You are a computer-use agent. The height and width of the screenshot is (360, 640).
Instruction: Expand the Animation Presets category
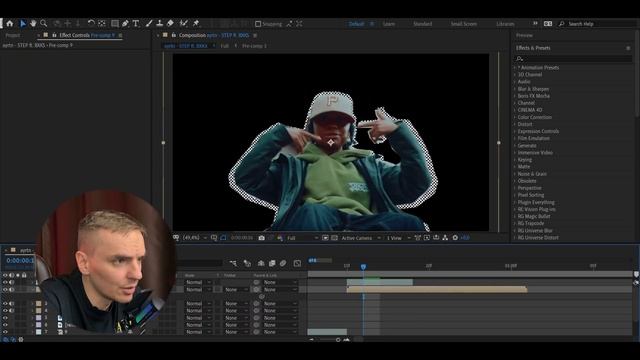515,68
